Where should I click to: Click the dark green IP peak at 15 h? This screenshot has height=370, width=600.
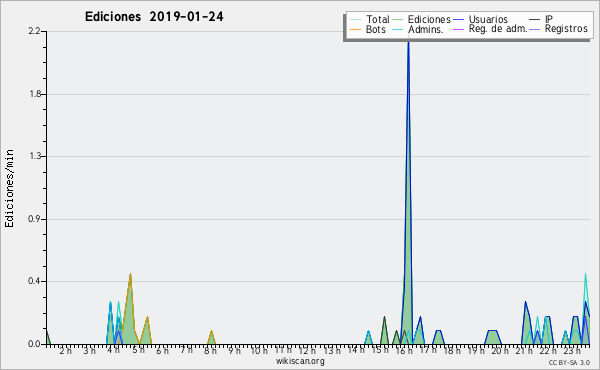tap(385, 330)
